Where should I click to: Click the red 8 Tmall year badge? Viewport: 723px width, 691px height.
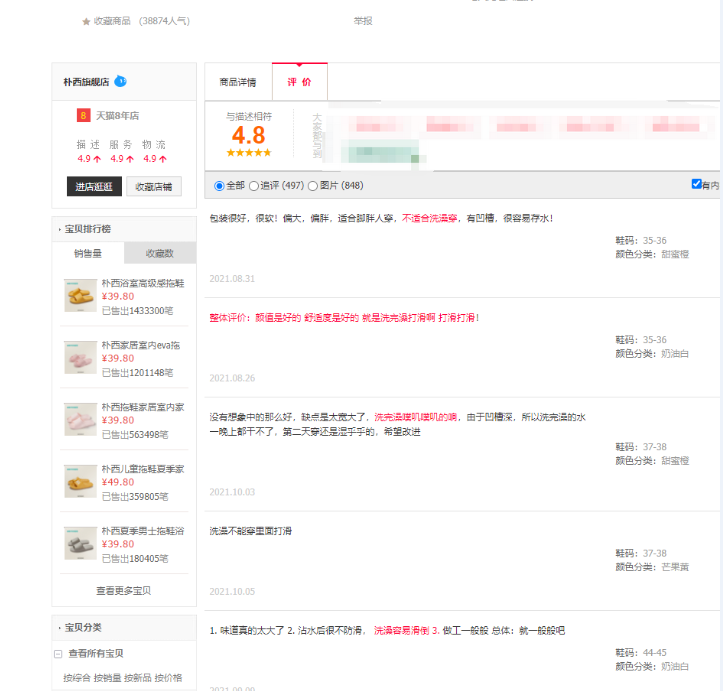coord(83,115)
